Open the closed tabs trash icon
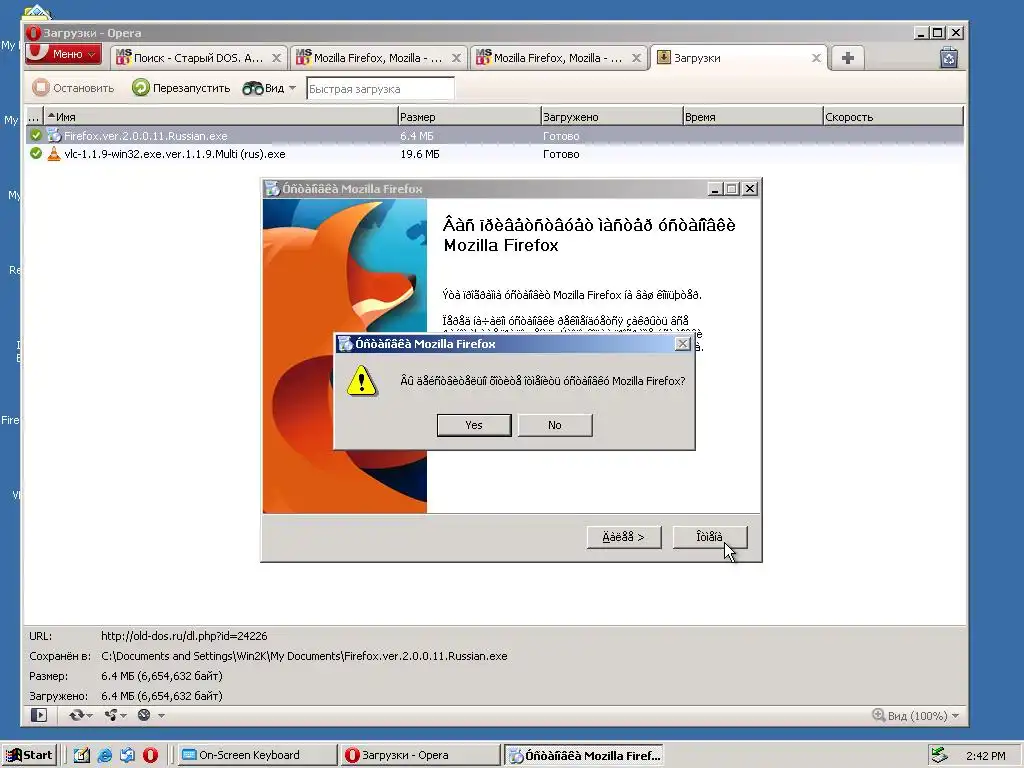The width and height of the screenshot is (1024, 768). (x=949, y=57)
